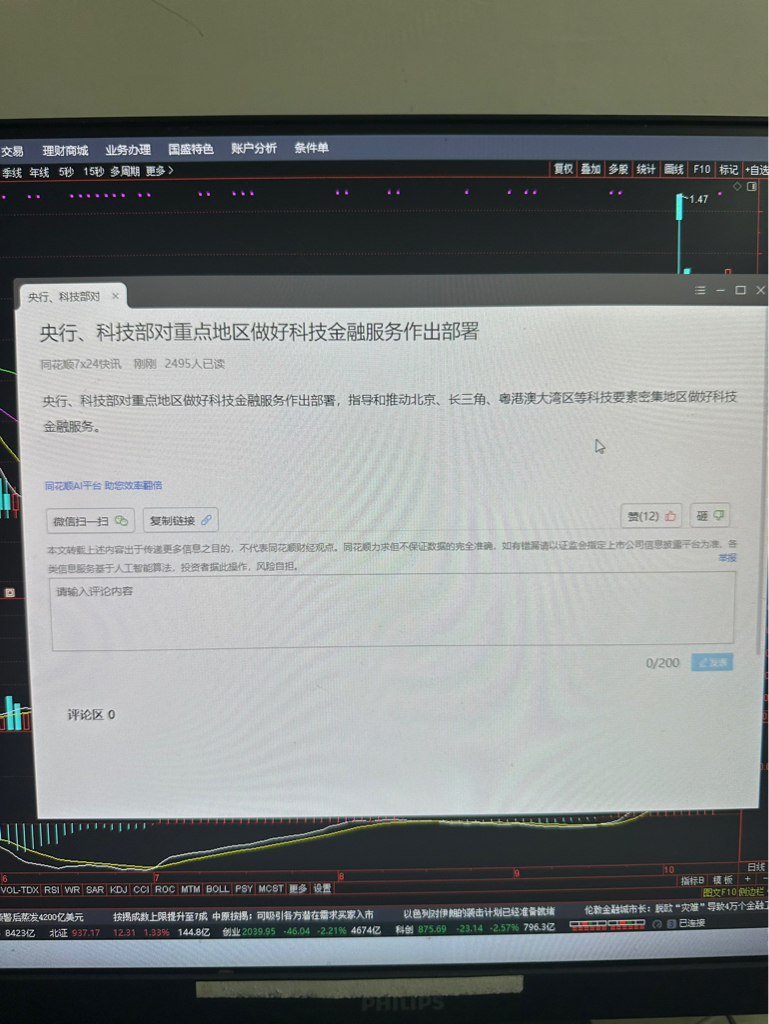The width and height of the screenshot is (769, 1024).
Task: Open the 同花顺AI平台 助您效率翻倍 link
Action: pyautogui.click(x=103, y=485)
